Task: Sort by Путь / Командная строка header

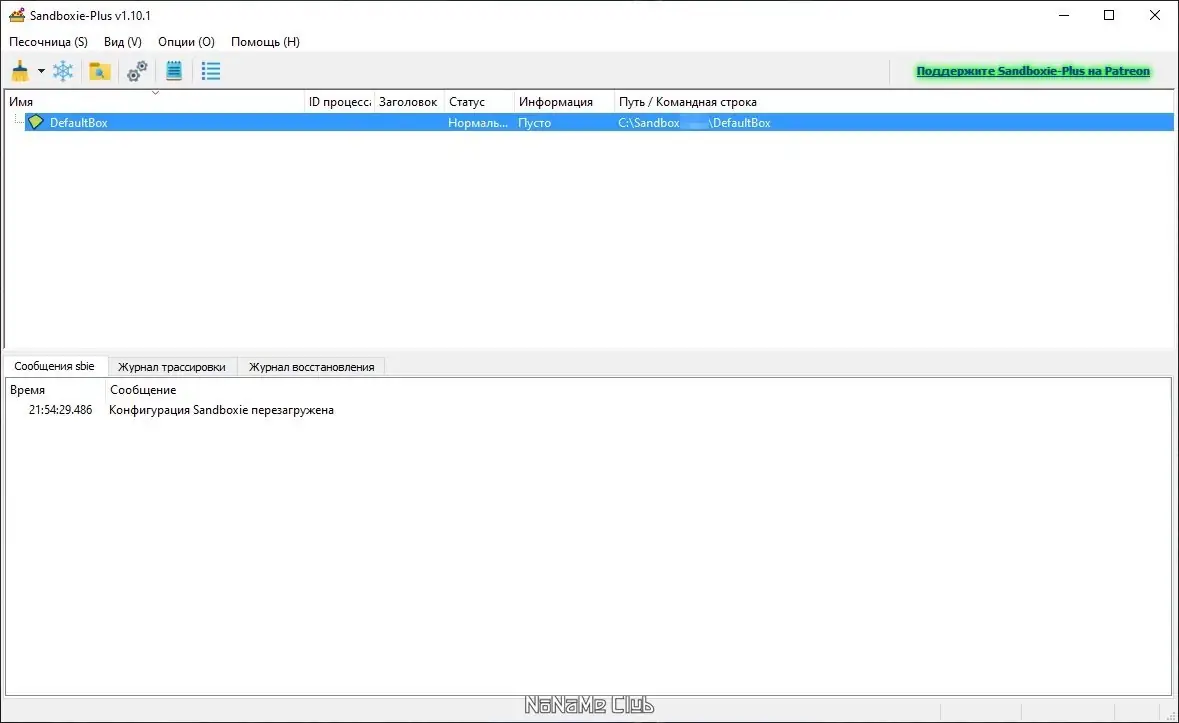Action: (894, 101)
